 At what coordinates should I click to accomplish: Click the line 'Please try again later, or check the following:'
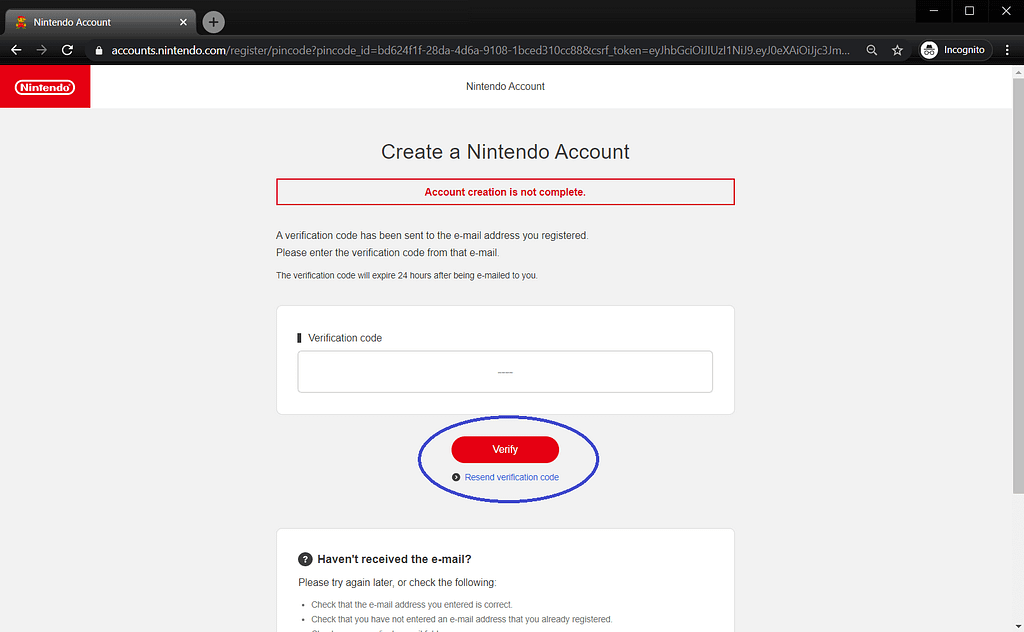point(397,582)
